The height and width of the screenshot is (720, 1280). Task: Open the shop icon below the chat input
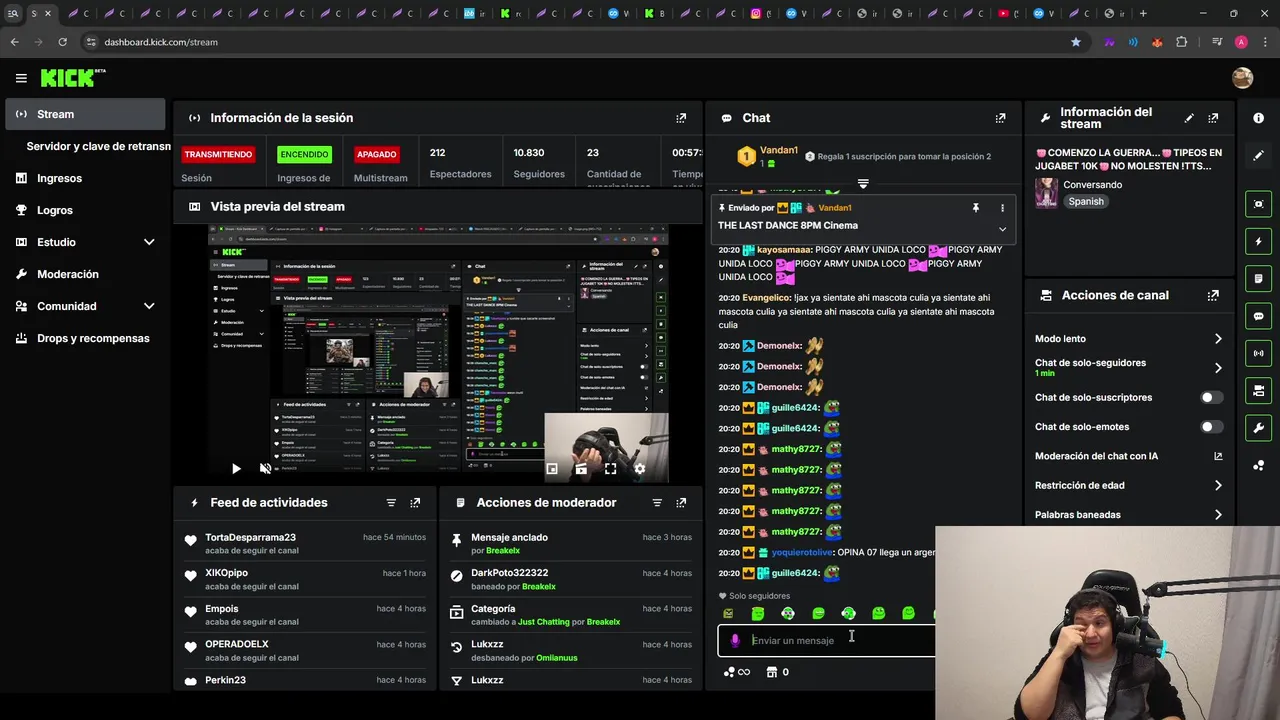coord(771,672)
